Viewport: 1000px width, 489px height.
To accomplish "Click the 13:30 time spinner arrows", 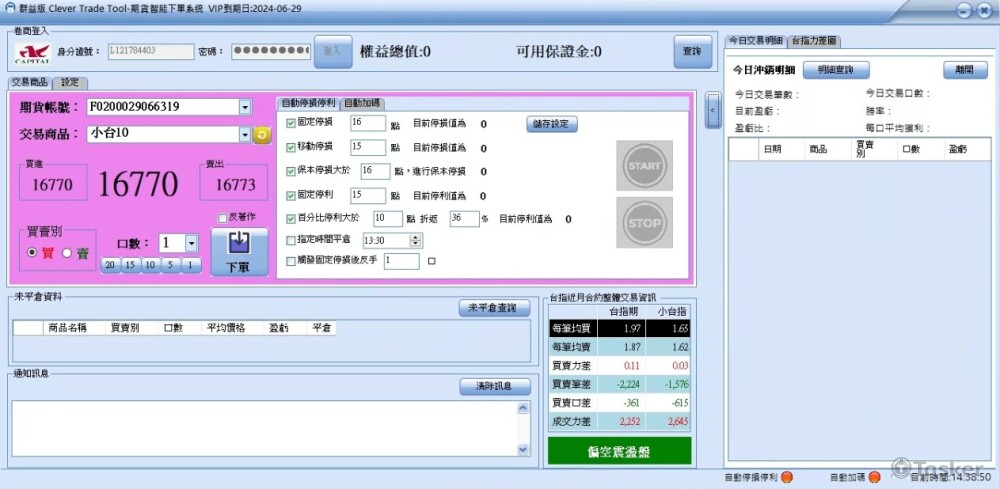I will click(416, 241).
